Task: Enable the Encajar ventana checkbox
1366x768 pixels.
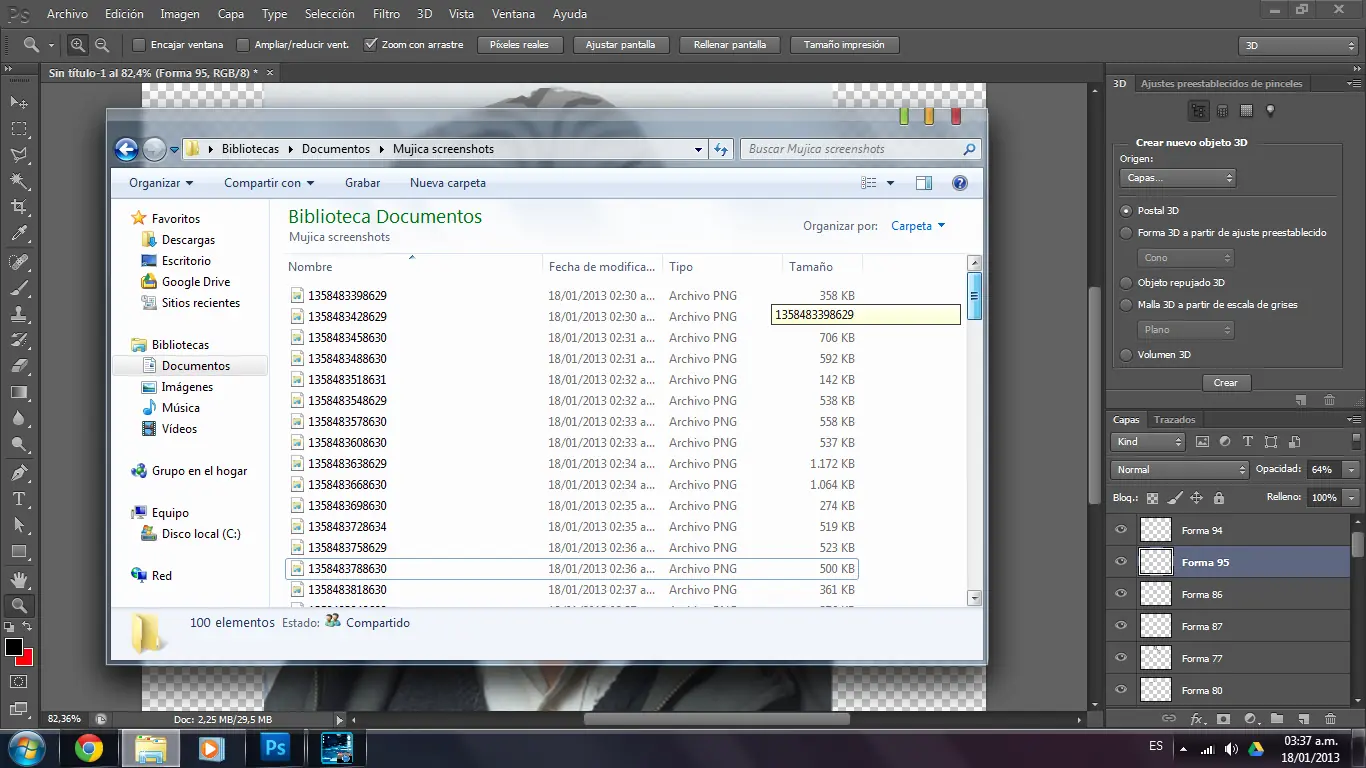Action: (x=139, y=45)
